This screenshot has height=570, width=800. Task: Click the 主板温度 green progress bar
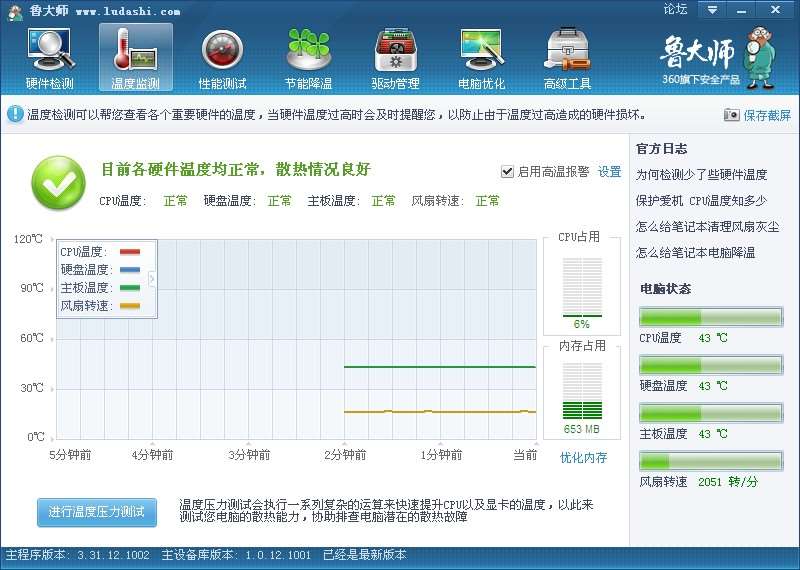(x=711, y=413)
